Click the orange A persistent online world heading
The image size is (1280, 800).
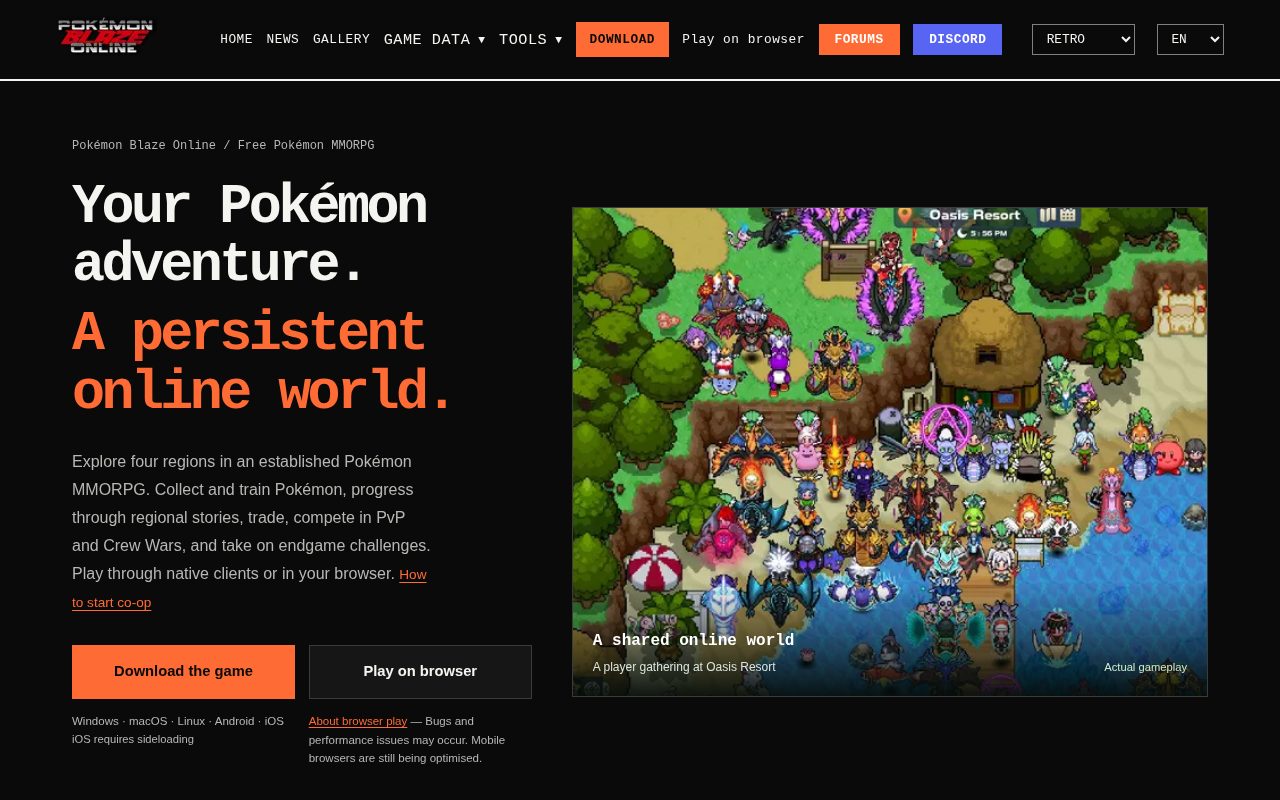coord(263,361)
